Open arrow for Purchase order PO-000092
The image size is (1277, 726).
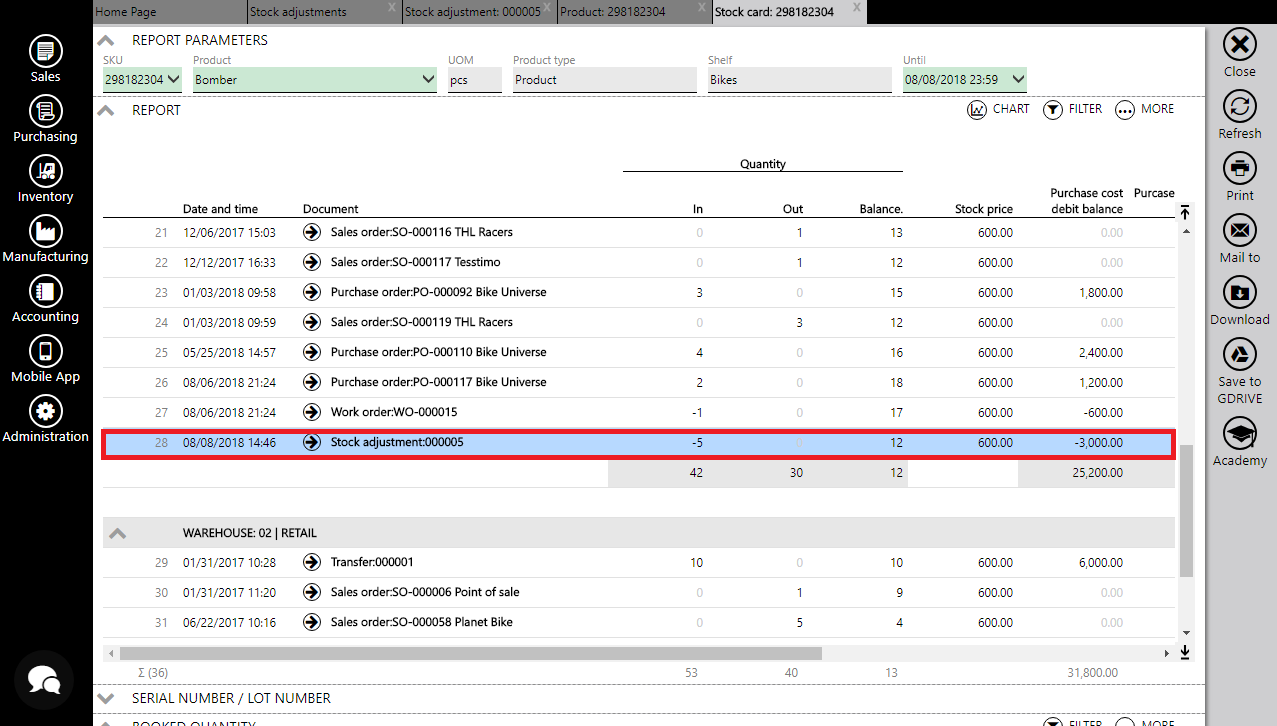pyautogui.click(x=312, y=292)
